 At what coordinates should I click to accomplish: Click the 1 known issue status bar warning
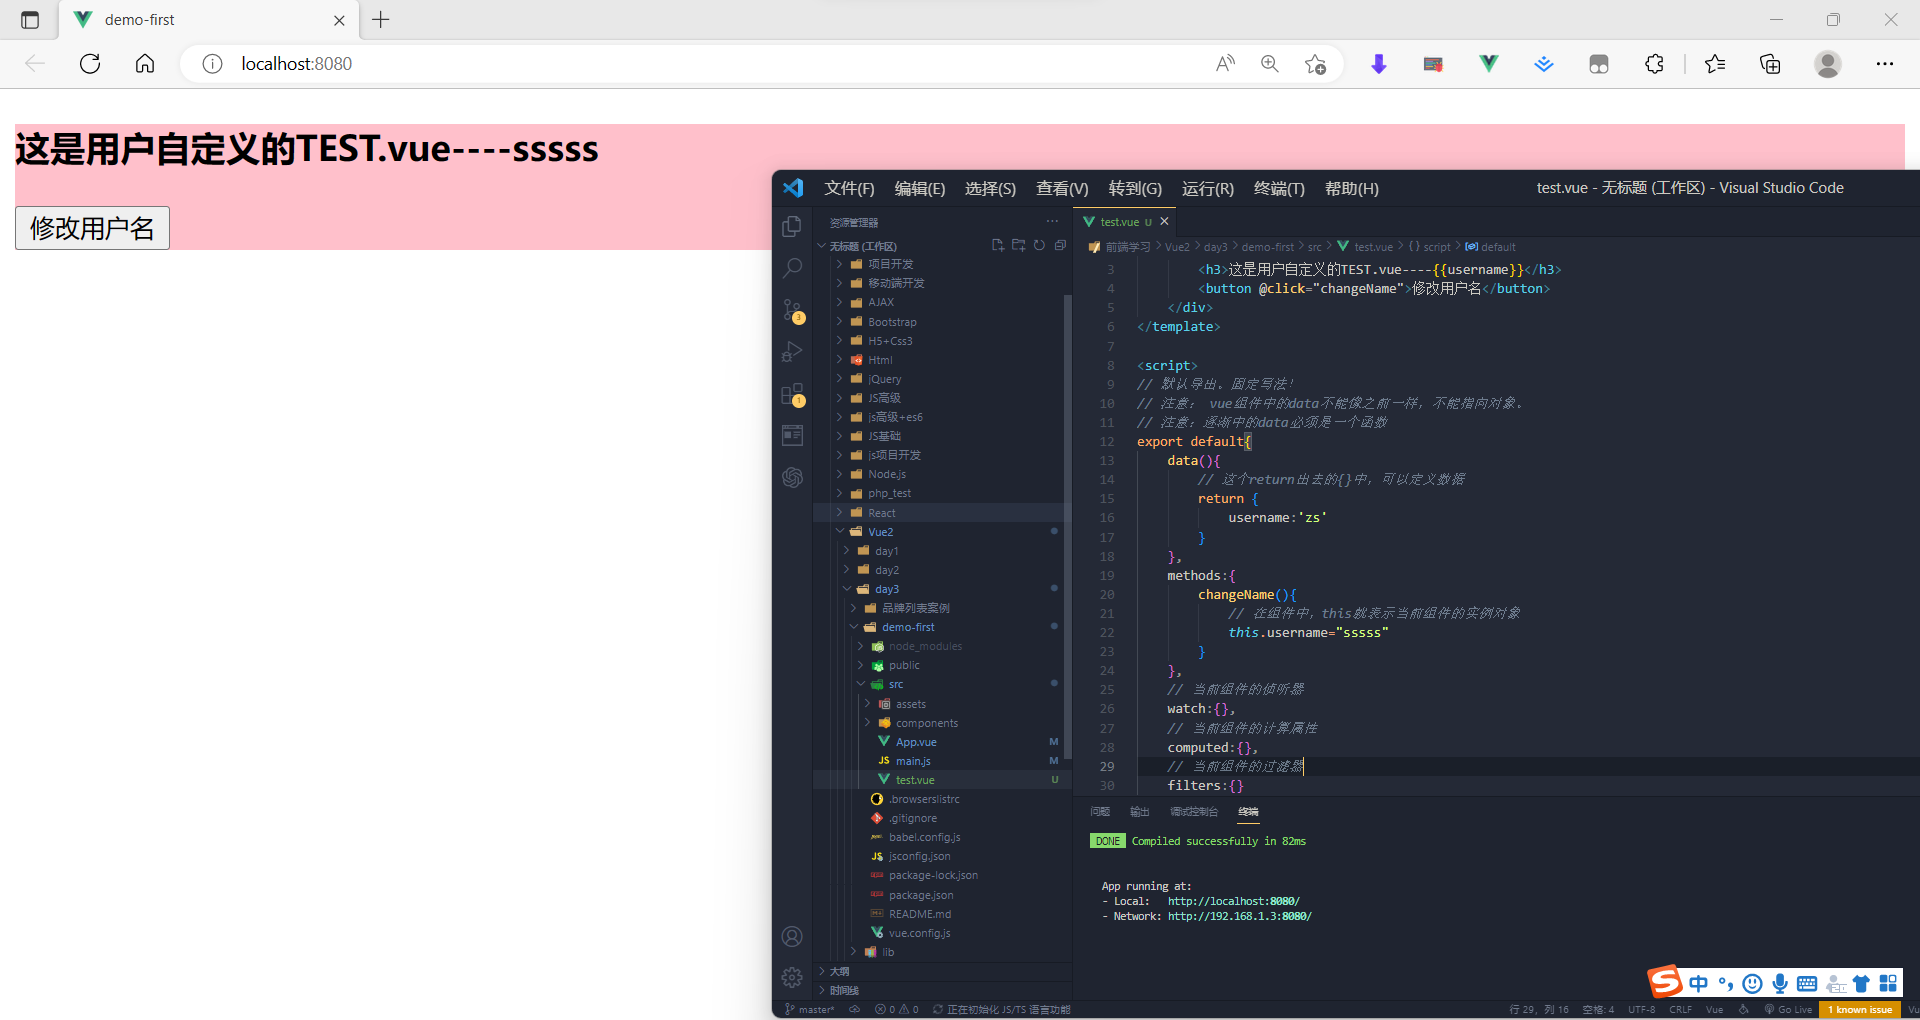tap(1860, 1010)
